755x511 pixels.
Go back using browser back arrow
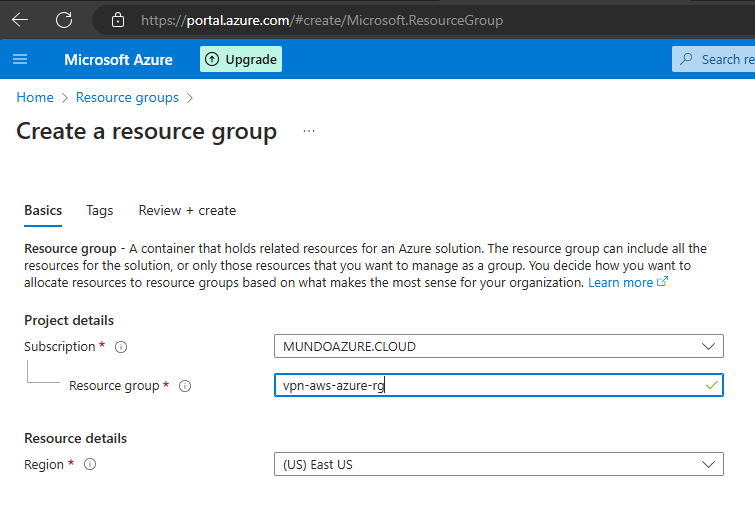[x=20, y=20]
